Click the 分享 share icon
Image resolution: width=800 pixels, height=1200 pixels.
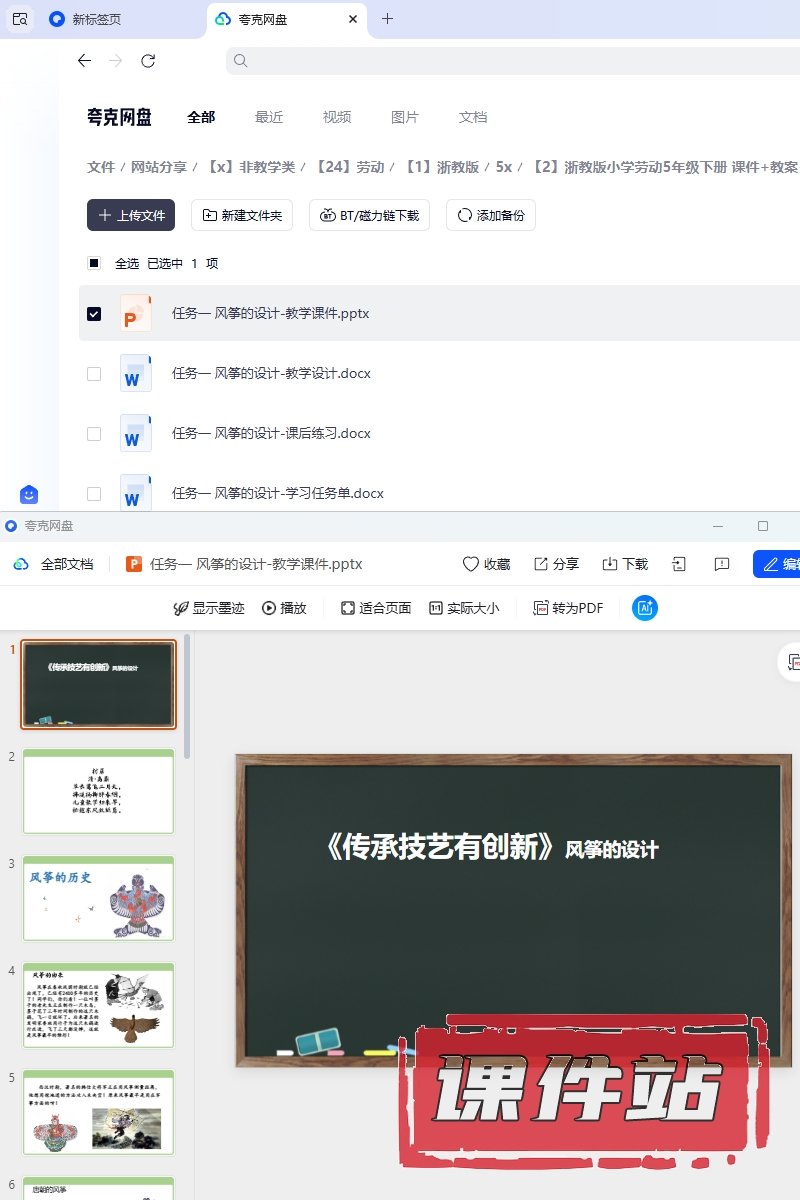pos(541,564)
